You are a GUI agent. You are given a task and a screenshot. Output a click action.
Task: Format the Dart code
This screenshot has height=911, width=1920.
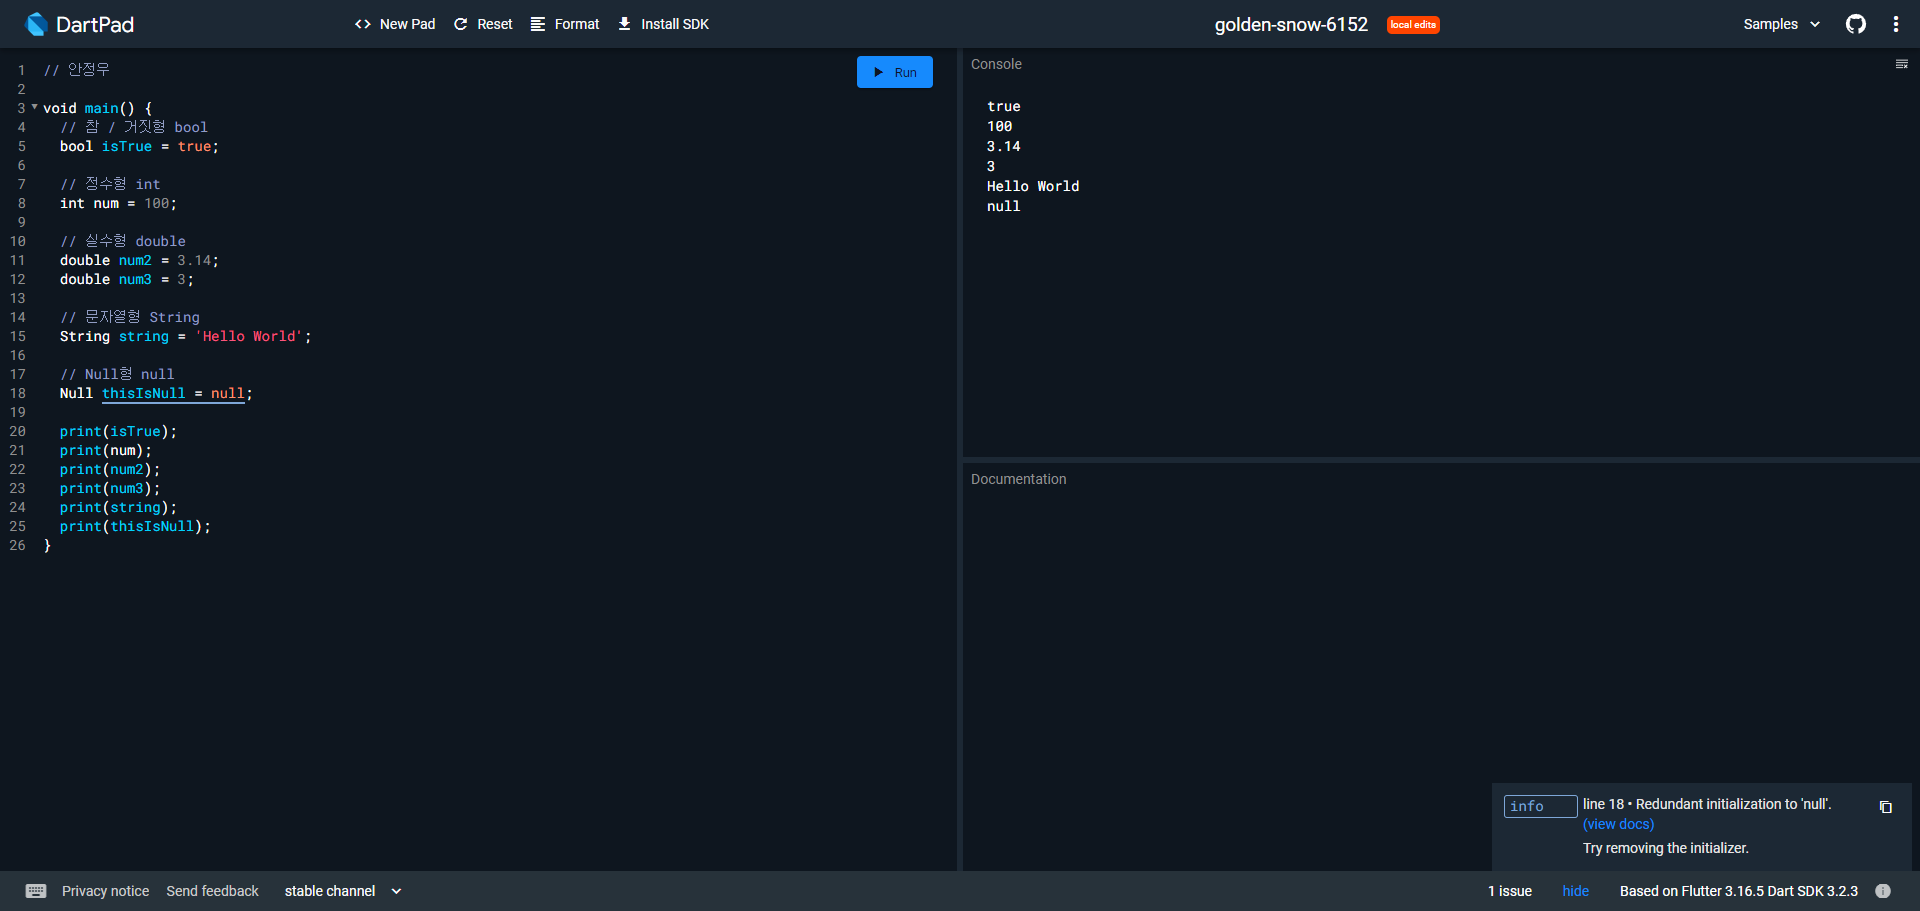(x=565, y=24)
